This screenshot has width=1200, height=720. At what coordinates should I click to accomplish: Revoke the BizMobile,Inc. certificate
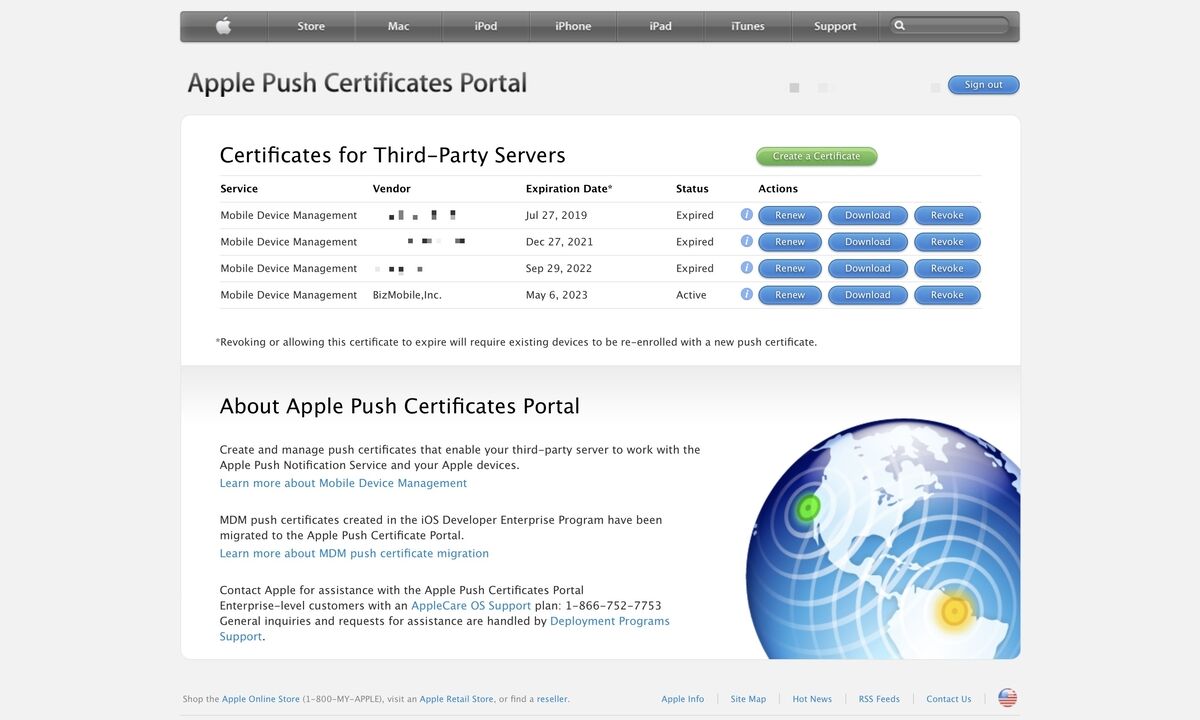coord(947,295)
